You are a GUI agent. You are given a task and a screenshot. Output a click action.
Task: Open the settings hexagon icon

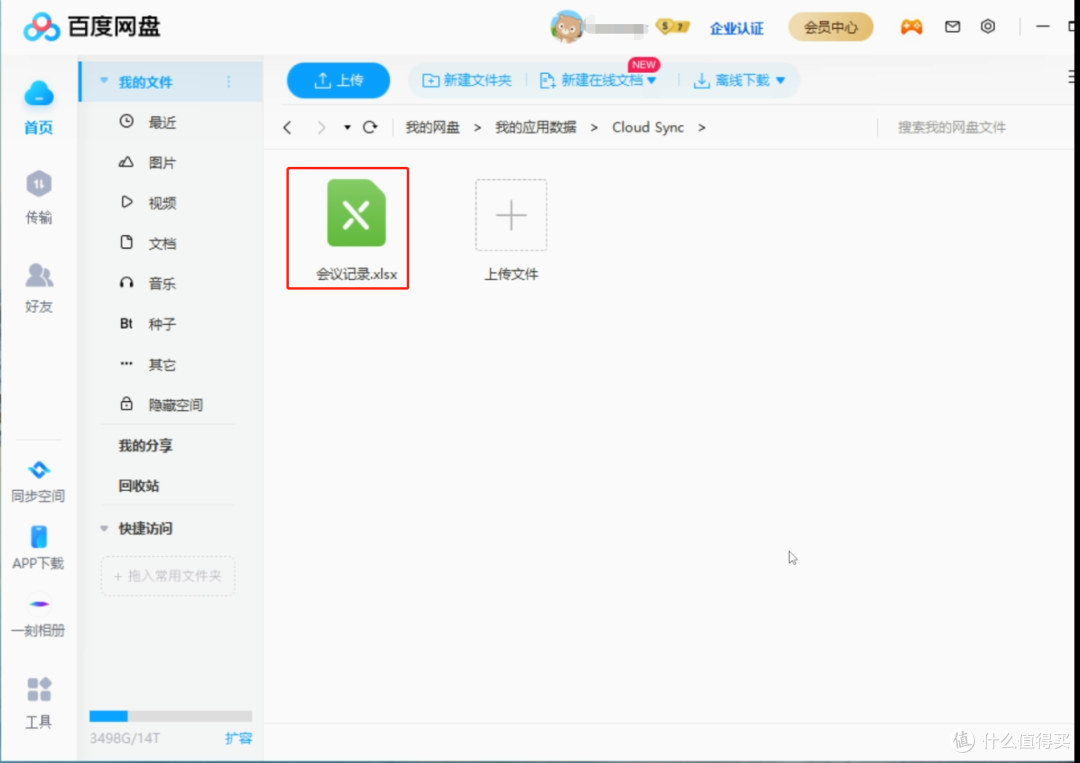pos(988,26)
